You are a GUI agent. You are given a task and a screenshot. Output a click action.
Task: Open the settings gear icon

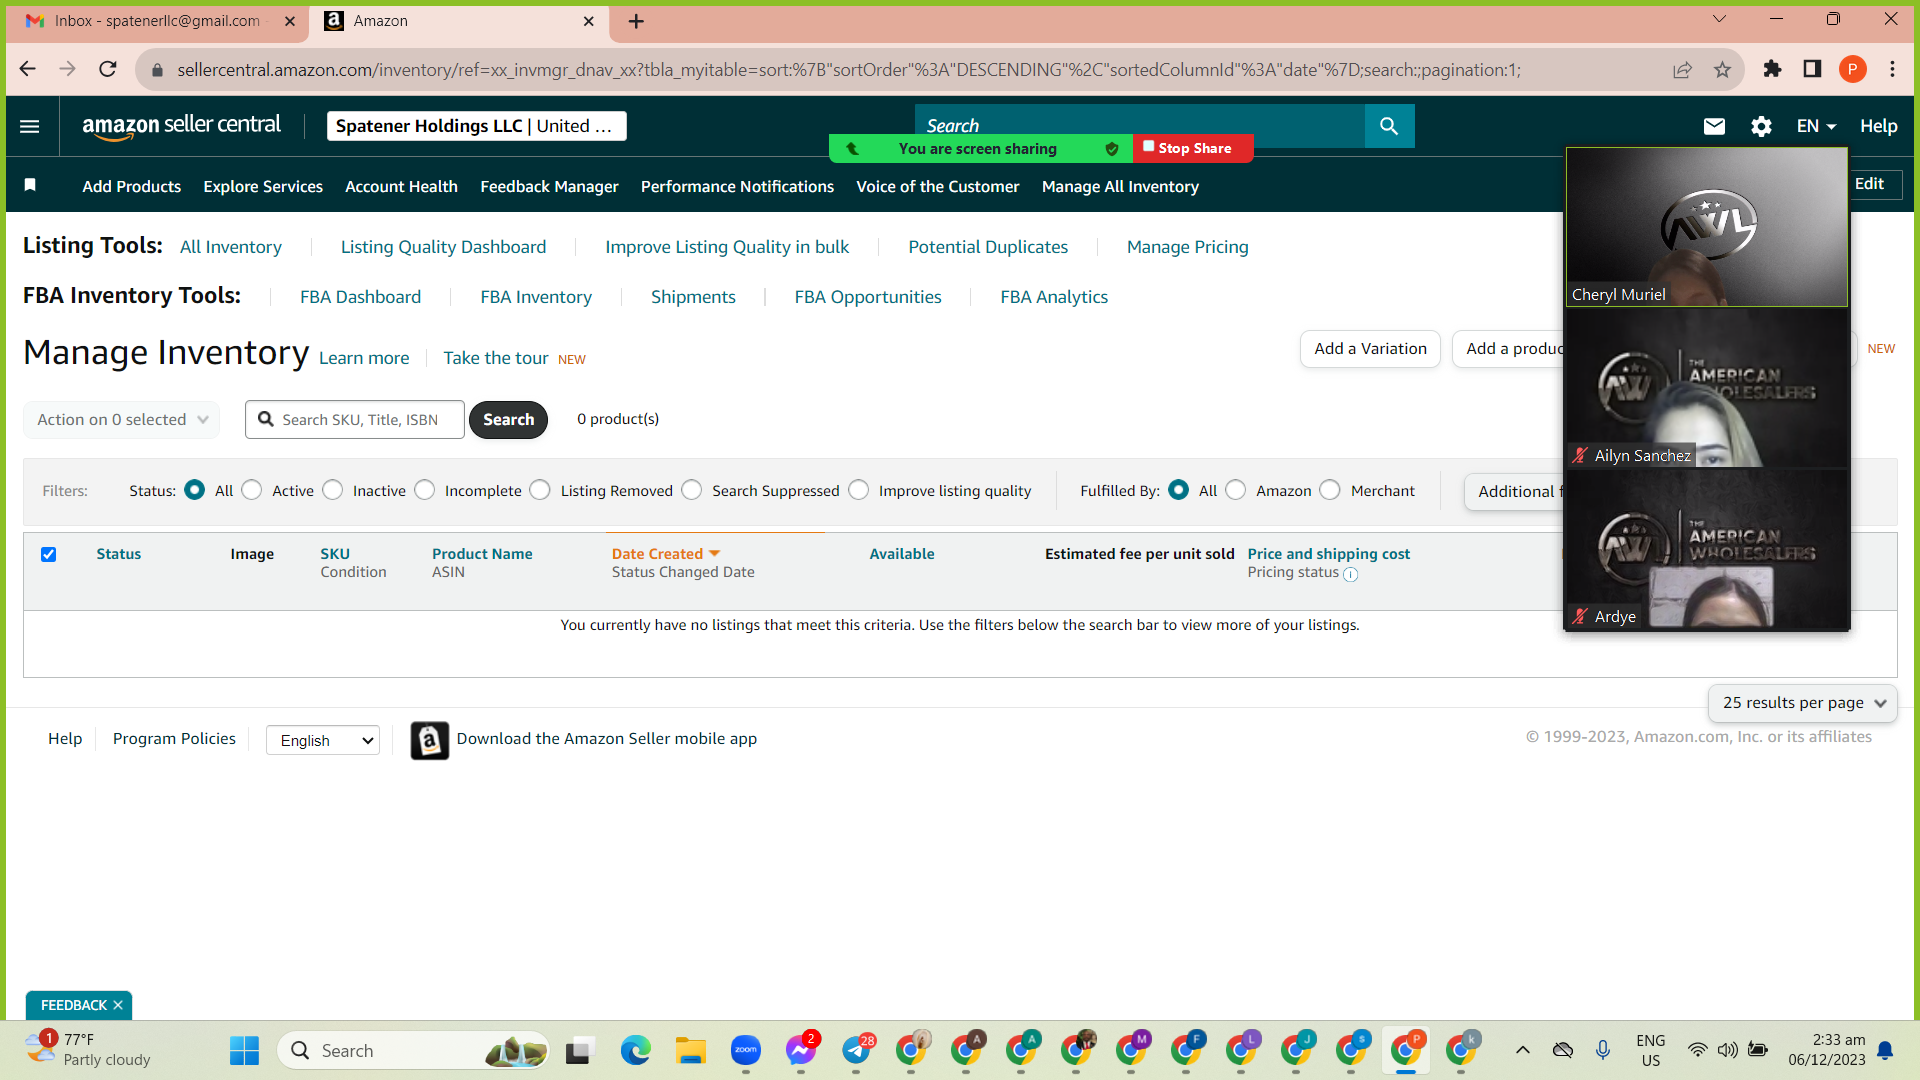1761,126
